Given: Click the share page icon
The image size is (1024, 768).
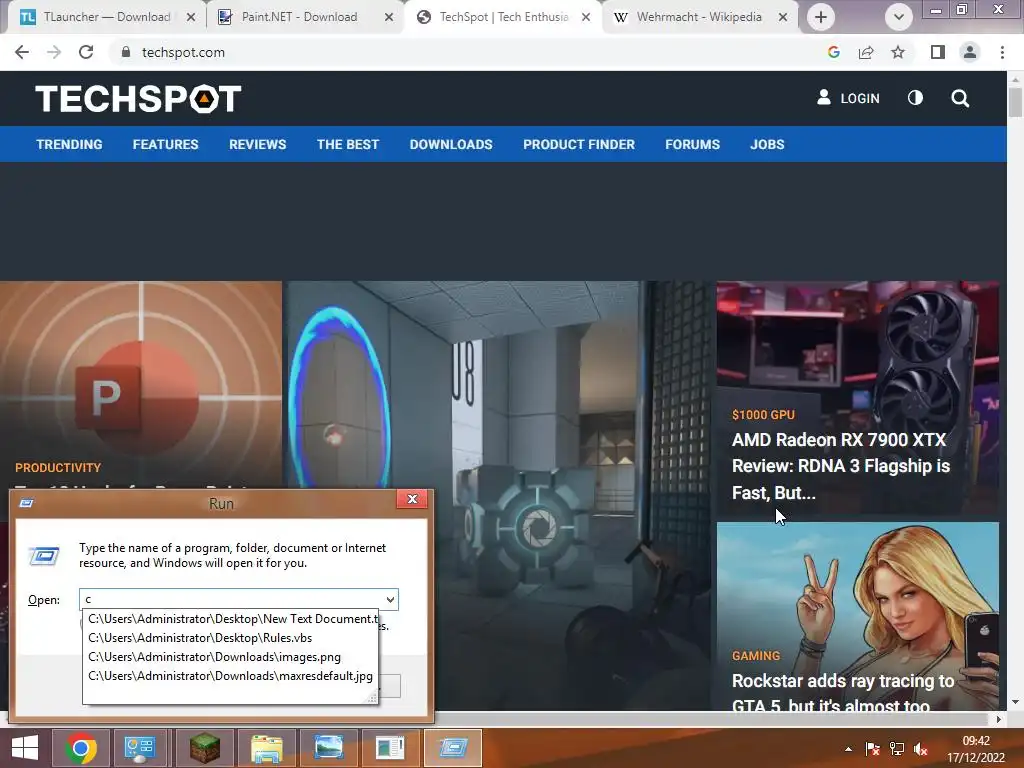Looking at the screenshot, I should pyautogui.click(x=866, y=52).
